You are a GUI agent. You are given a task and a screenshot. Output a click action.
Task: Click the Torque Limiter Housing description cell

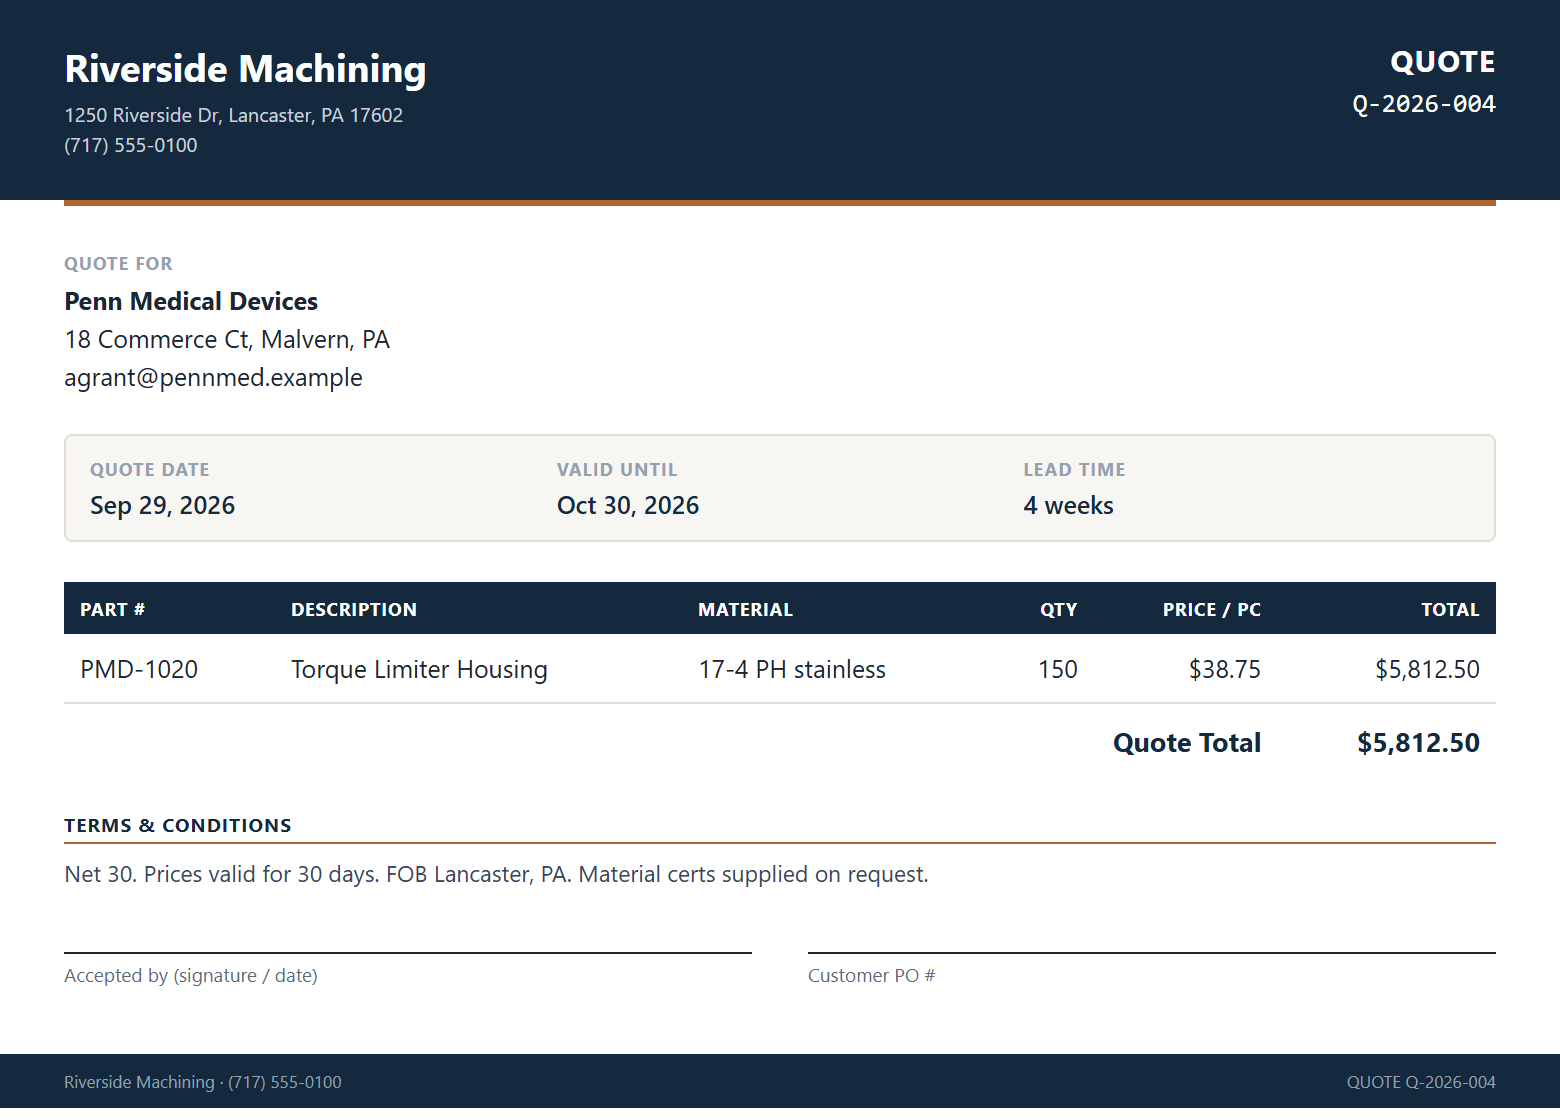pos(419,670)
